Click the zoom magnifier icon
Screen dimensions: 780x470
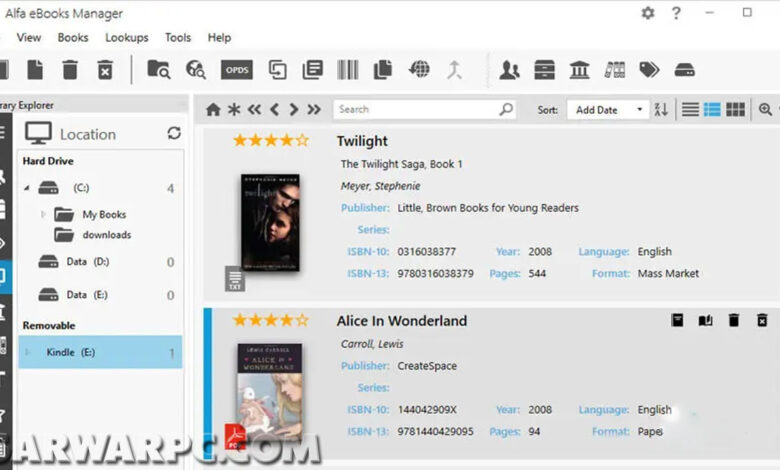[x=765, y=109]
